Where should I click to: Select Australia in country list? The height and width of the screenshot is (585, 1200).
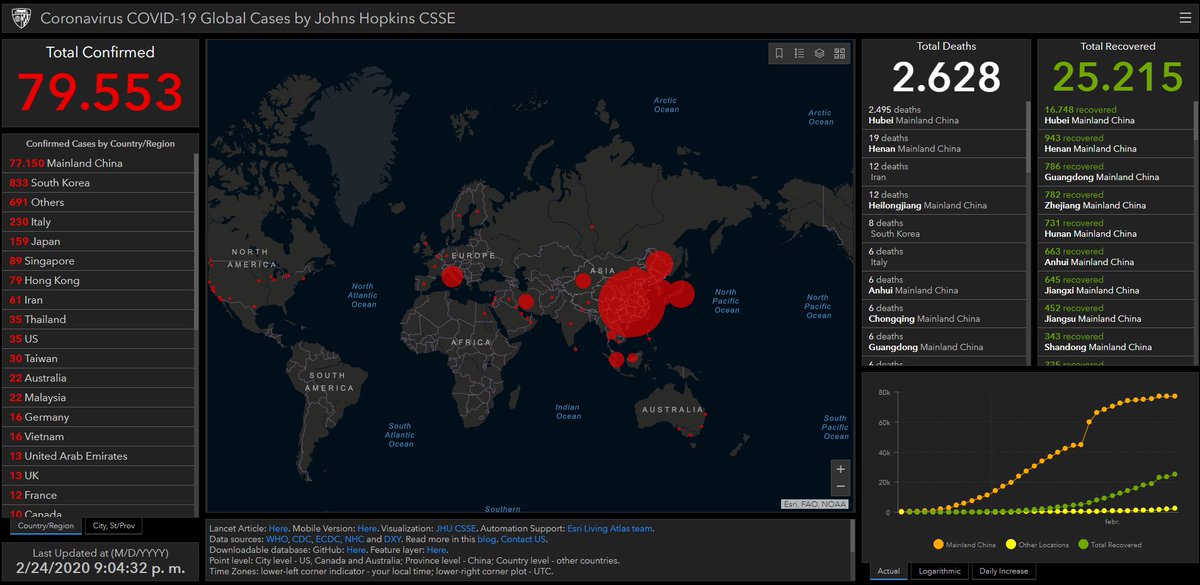99,378
